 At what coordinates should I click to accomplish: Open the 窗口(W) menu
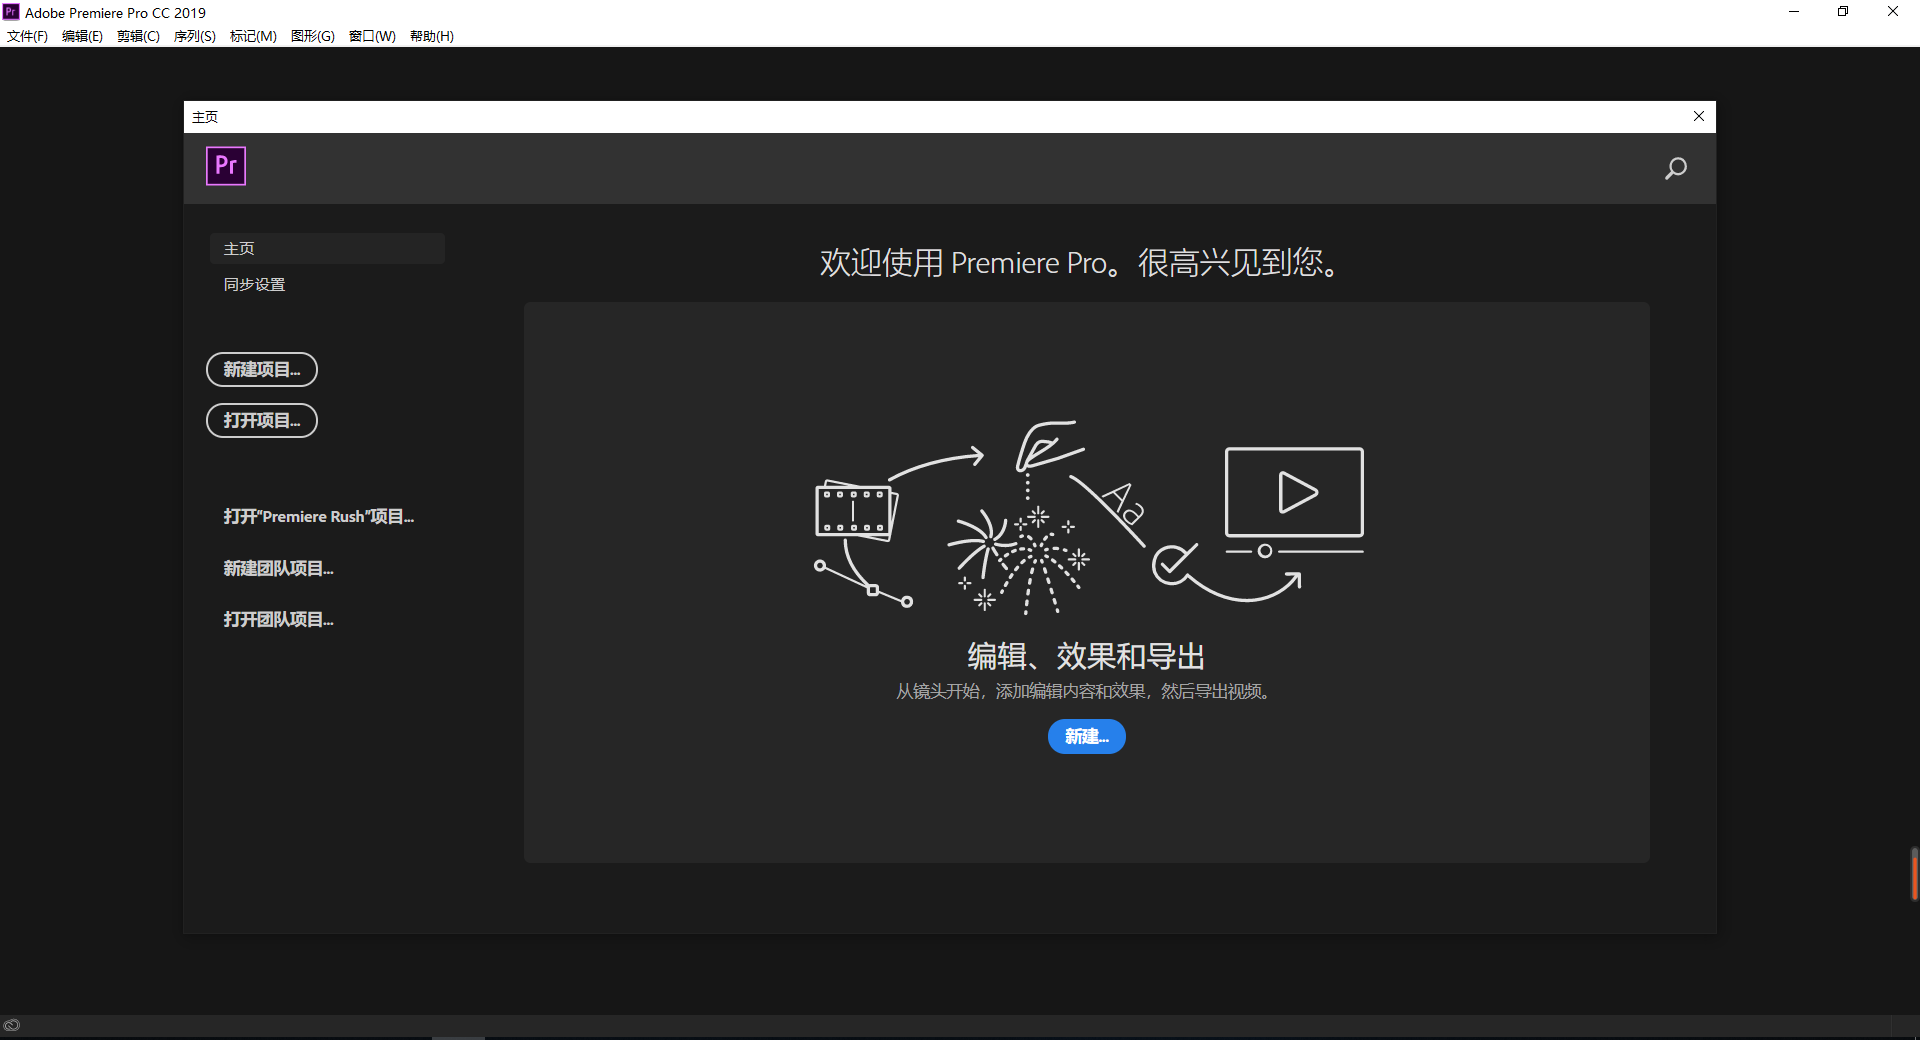pos(372,36)
